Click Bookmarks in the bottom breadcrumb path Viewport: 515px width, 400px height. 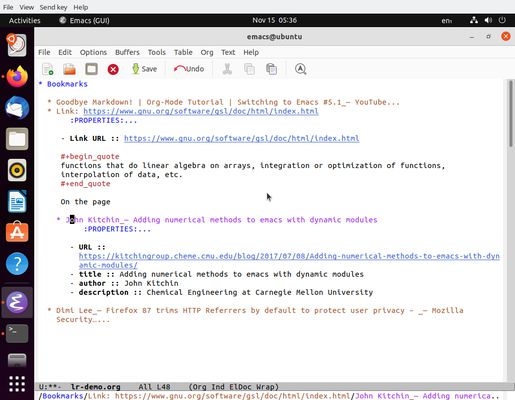coord(63,396)
